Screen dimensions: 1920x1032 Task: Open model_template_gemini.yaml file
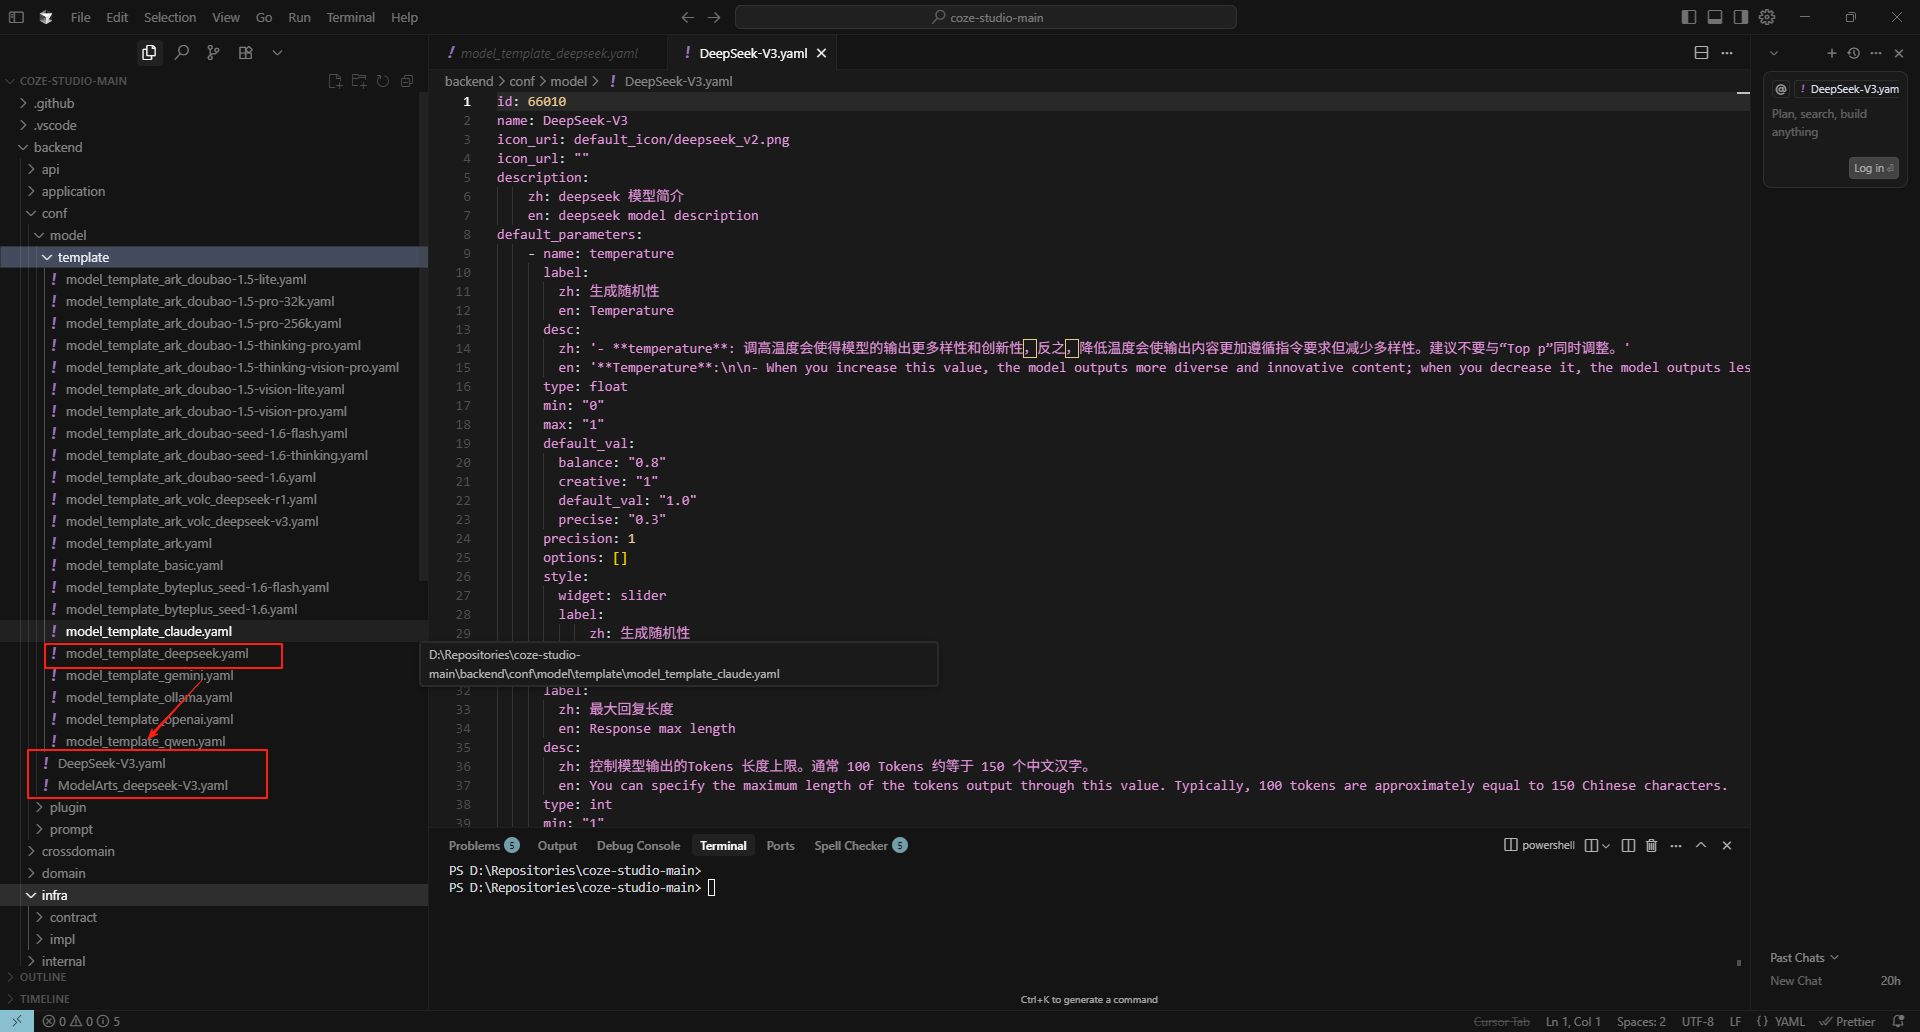pos(149,675)
